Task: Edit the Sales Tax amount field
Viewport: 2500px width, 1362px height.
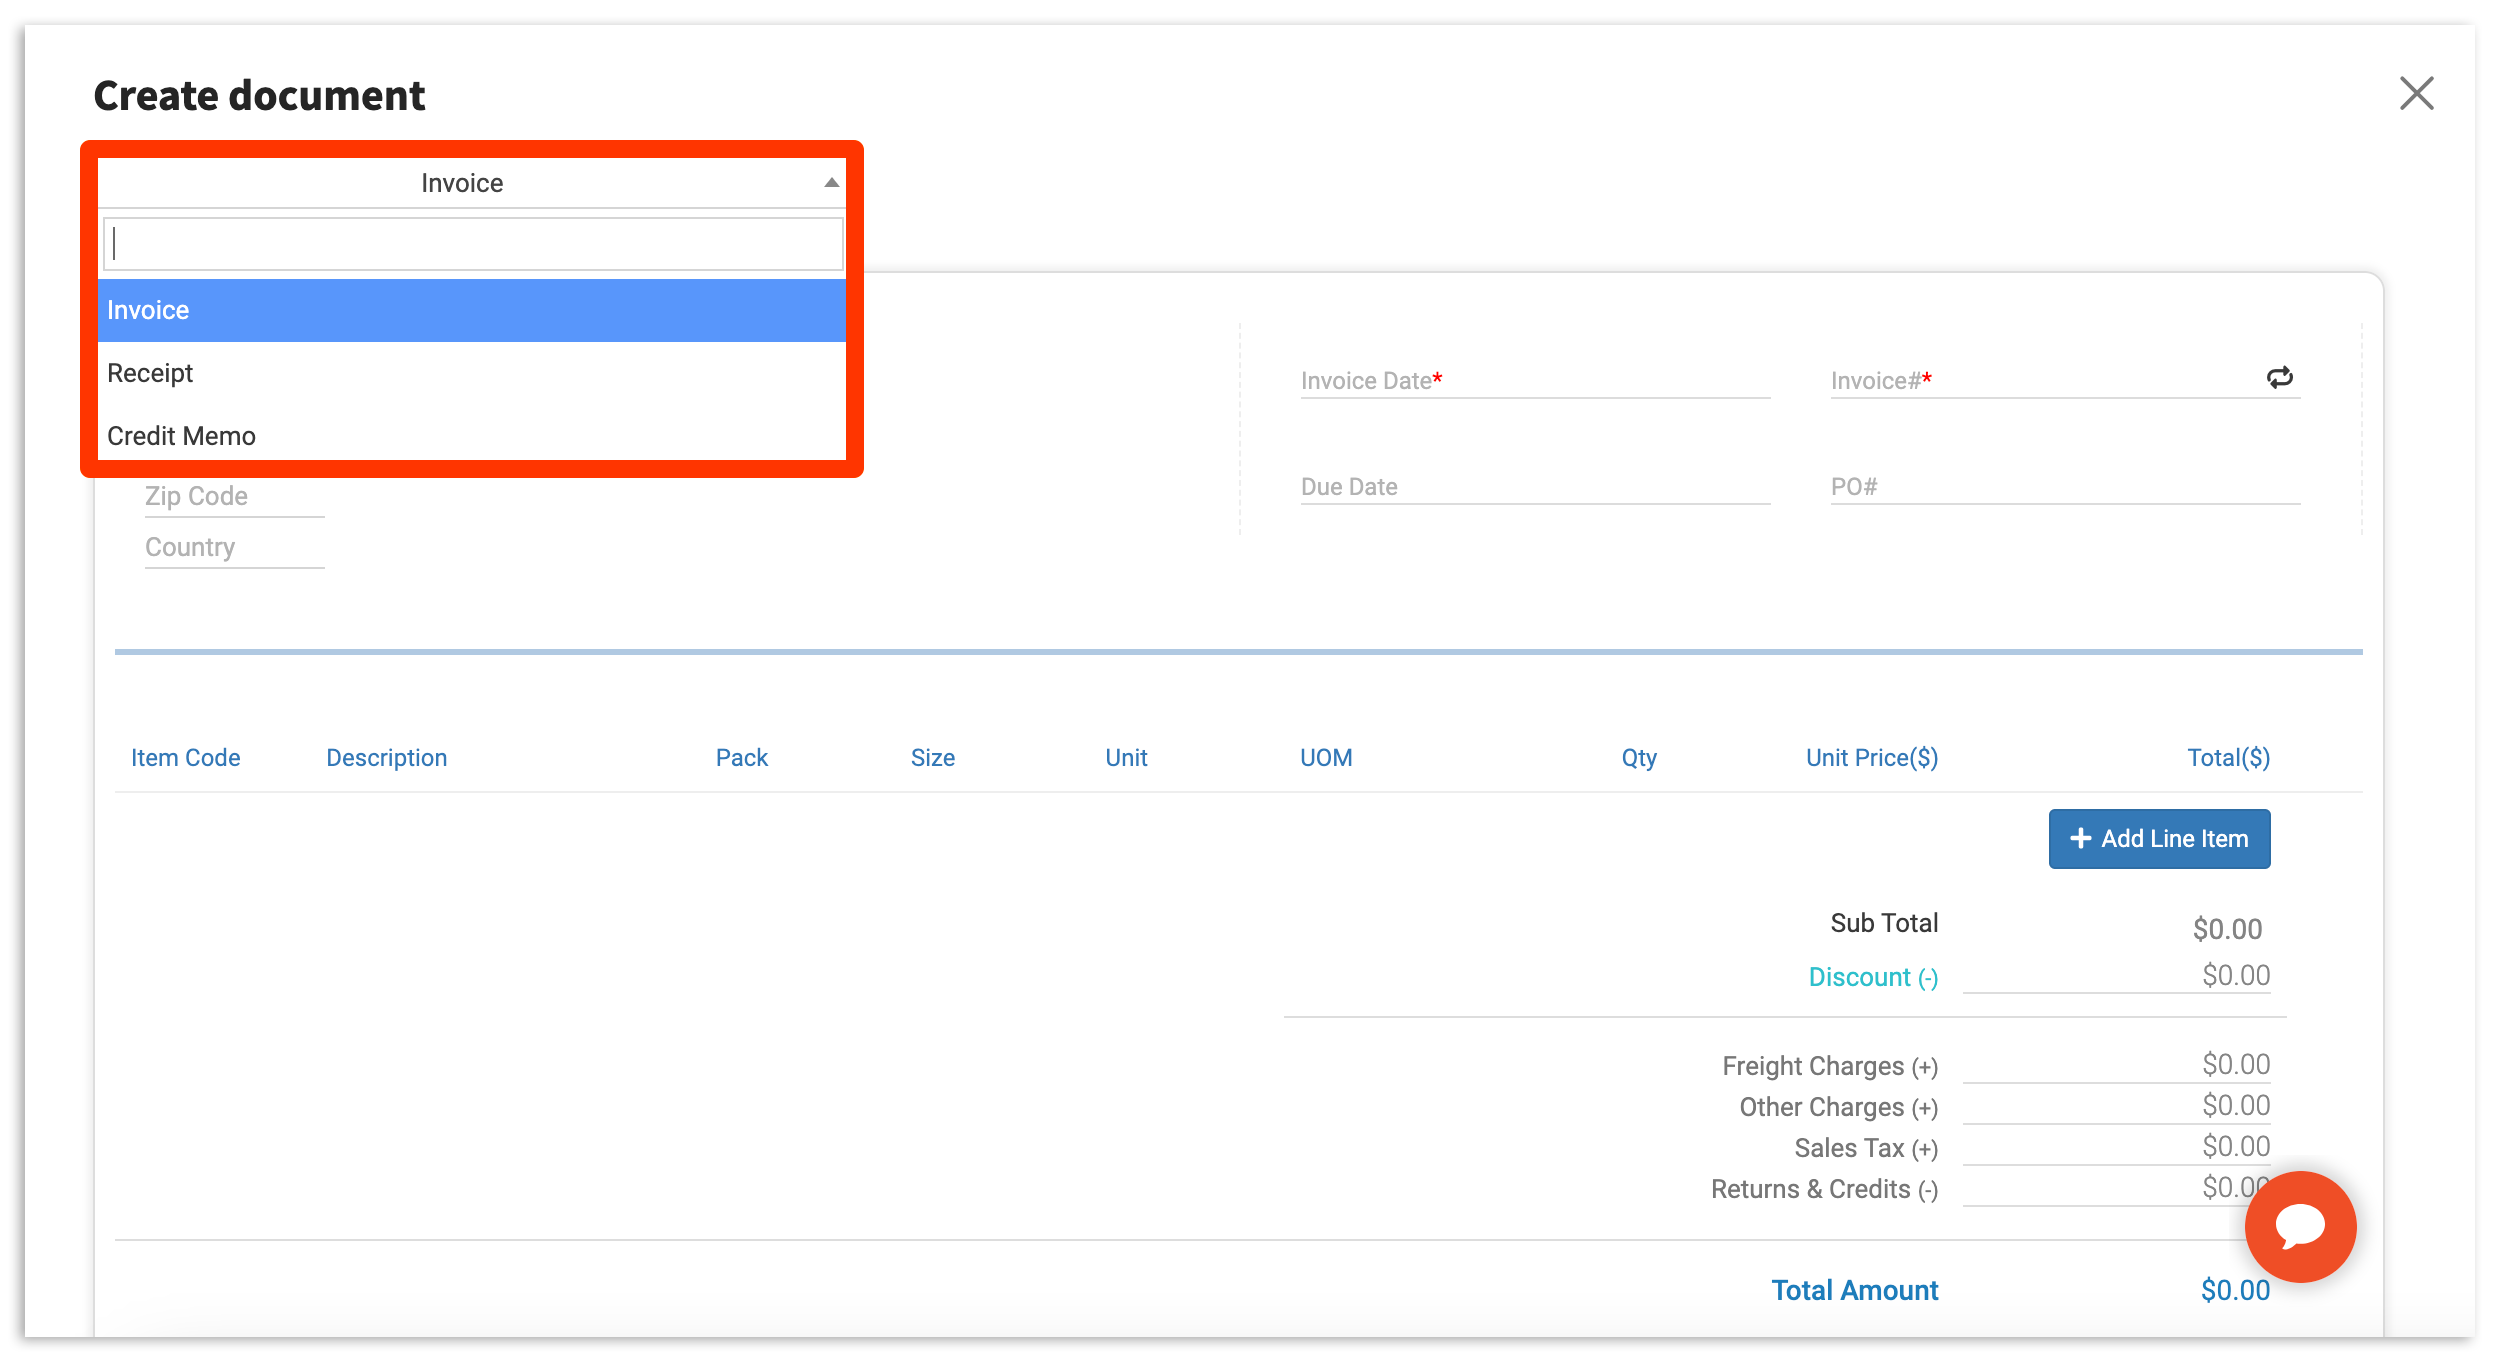Action: [2116, 1147]
